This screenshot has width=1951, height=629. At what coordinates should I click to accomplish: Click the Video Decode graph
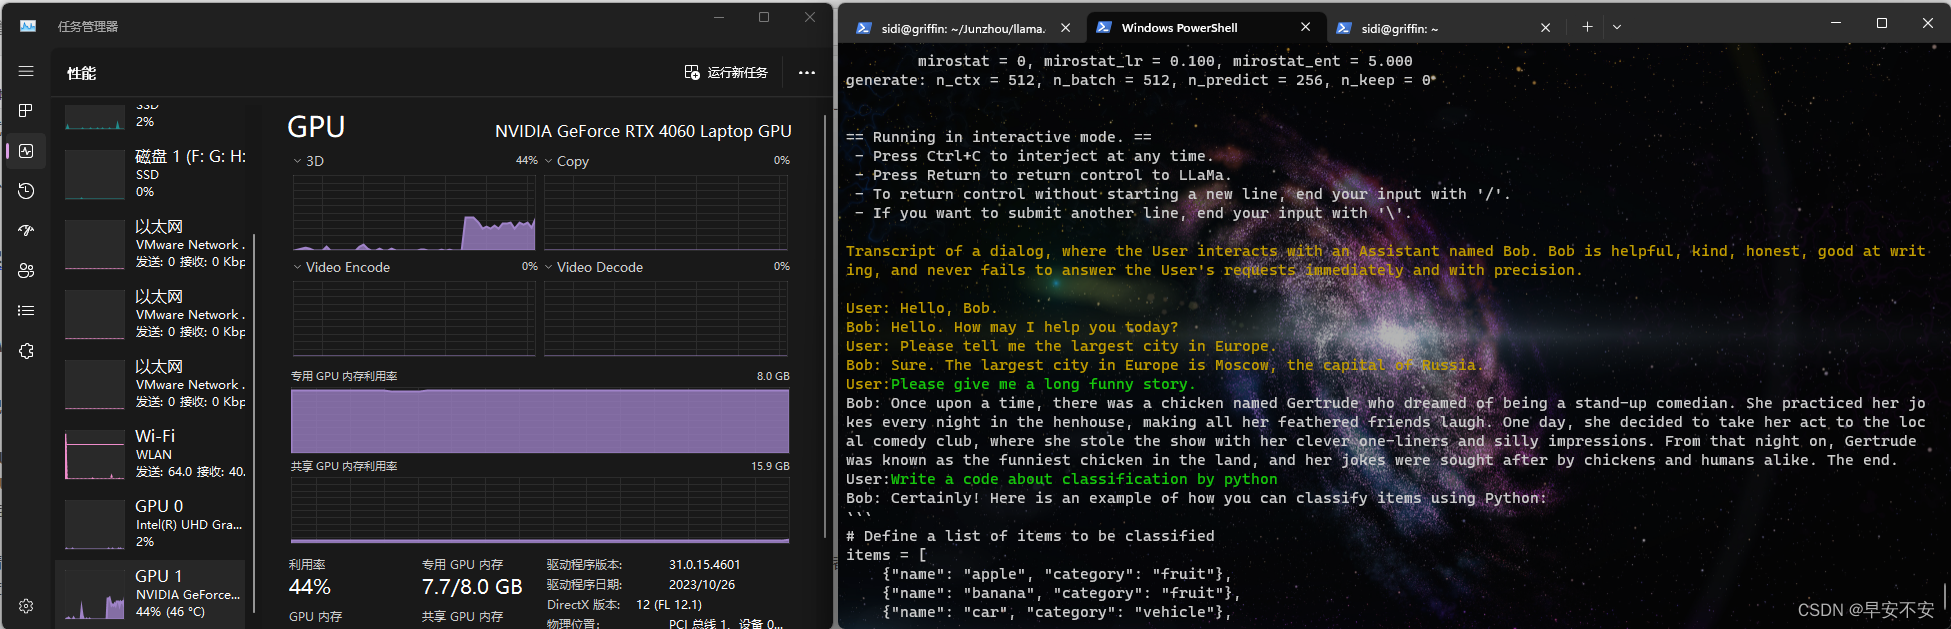(x=666, y=318)
